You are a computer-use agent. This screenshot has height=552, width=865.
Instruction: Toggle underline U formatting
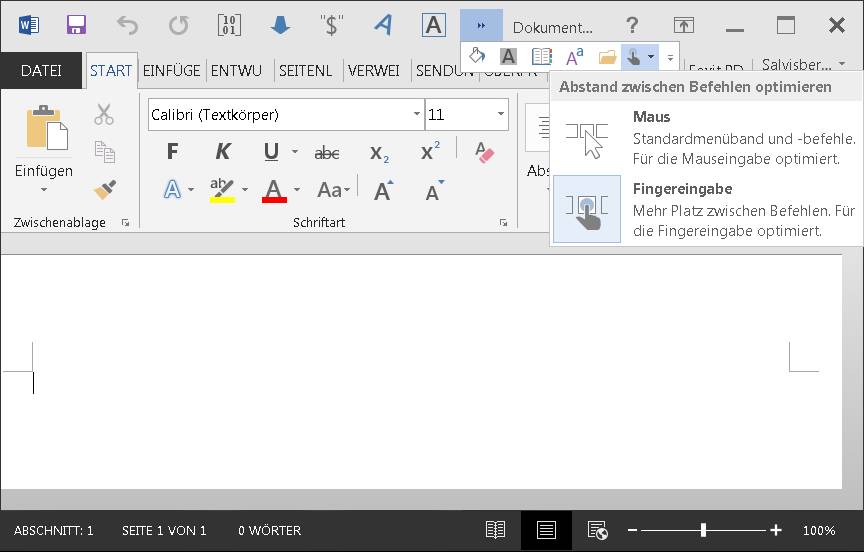pos(271,151)
